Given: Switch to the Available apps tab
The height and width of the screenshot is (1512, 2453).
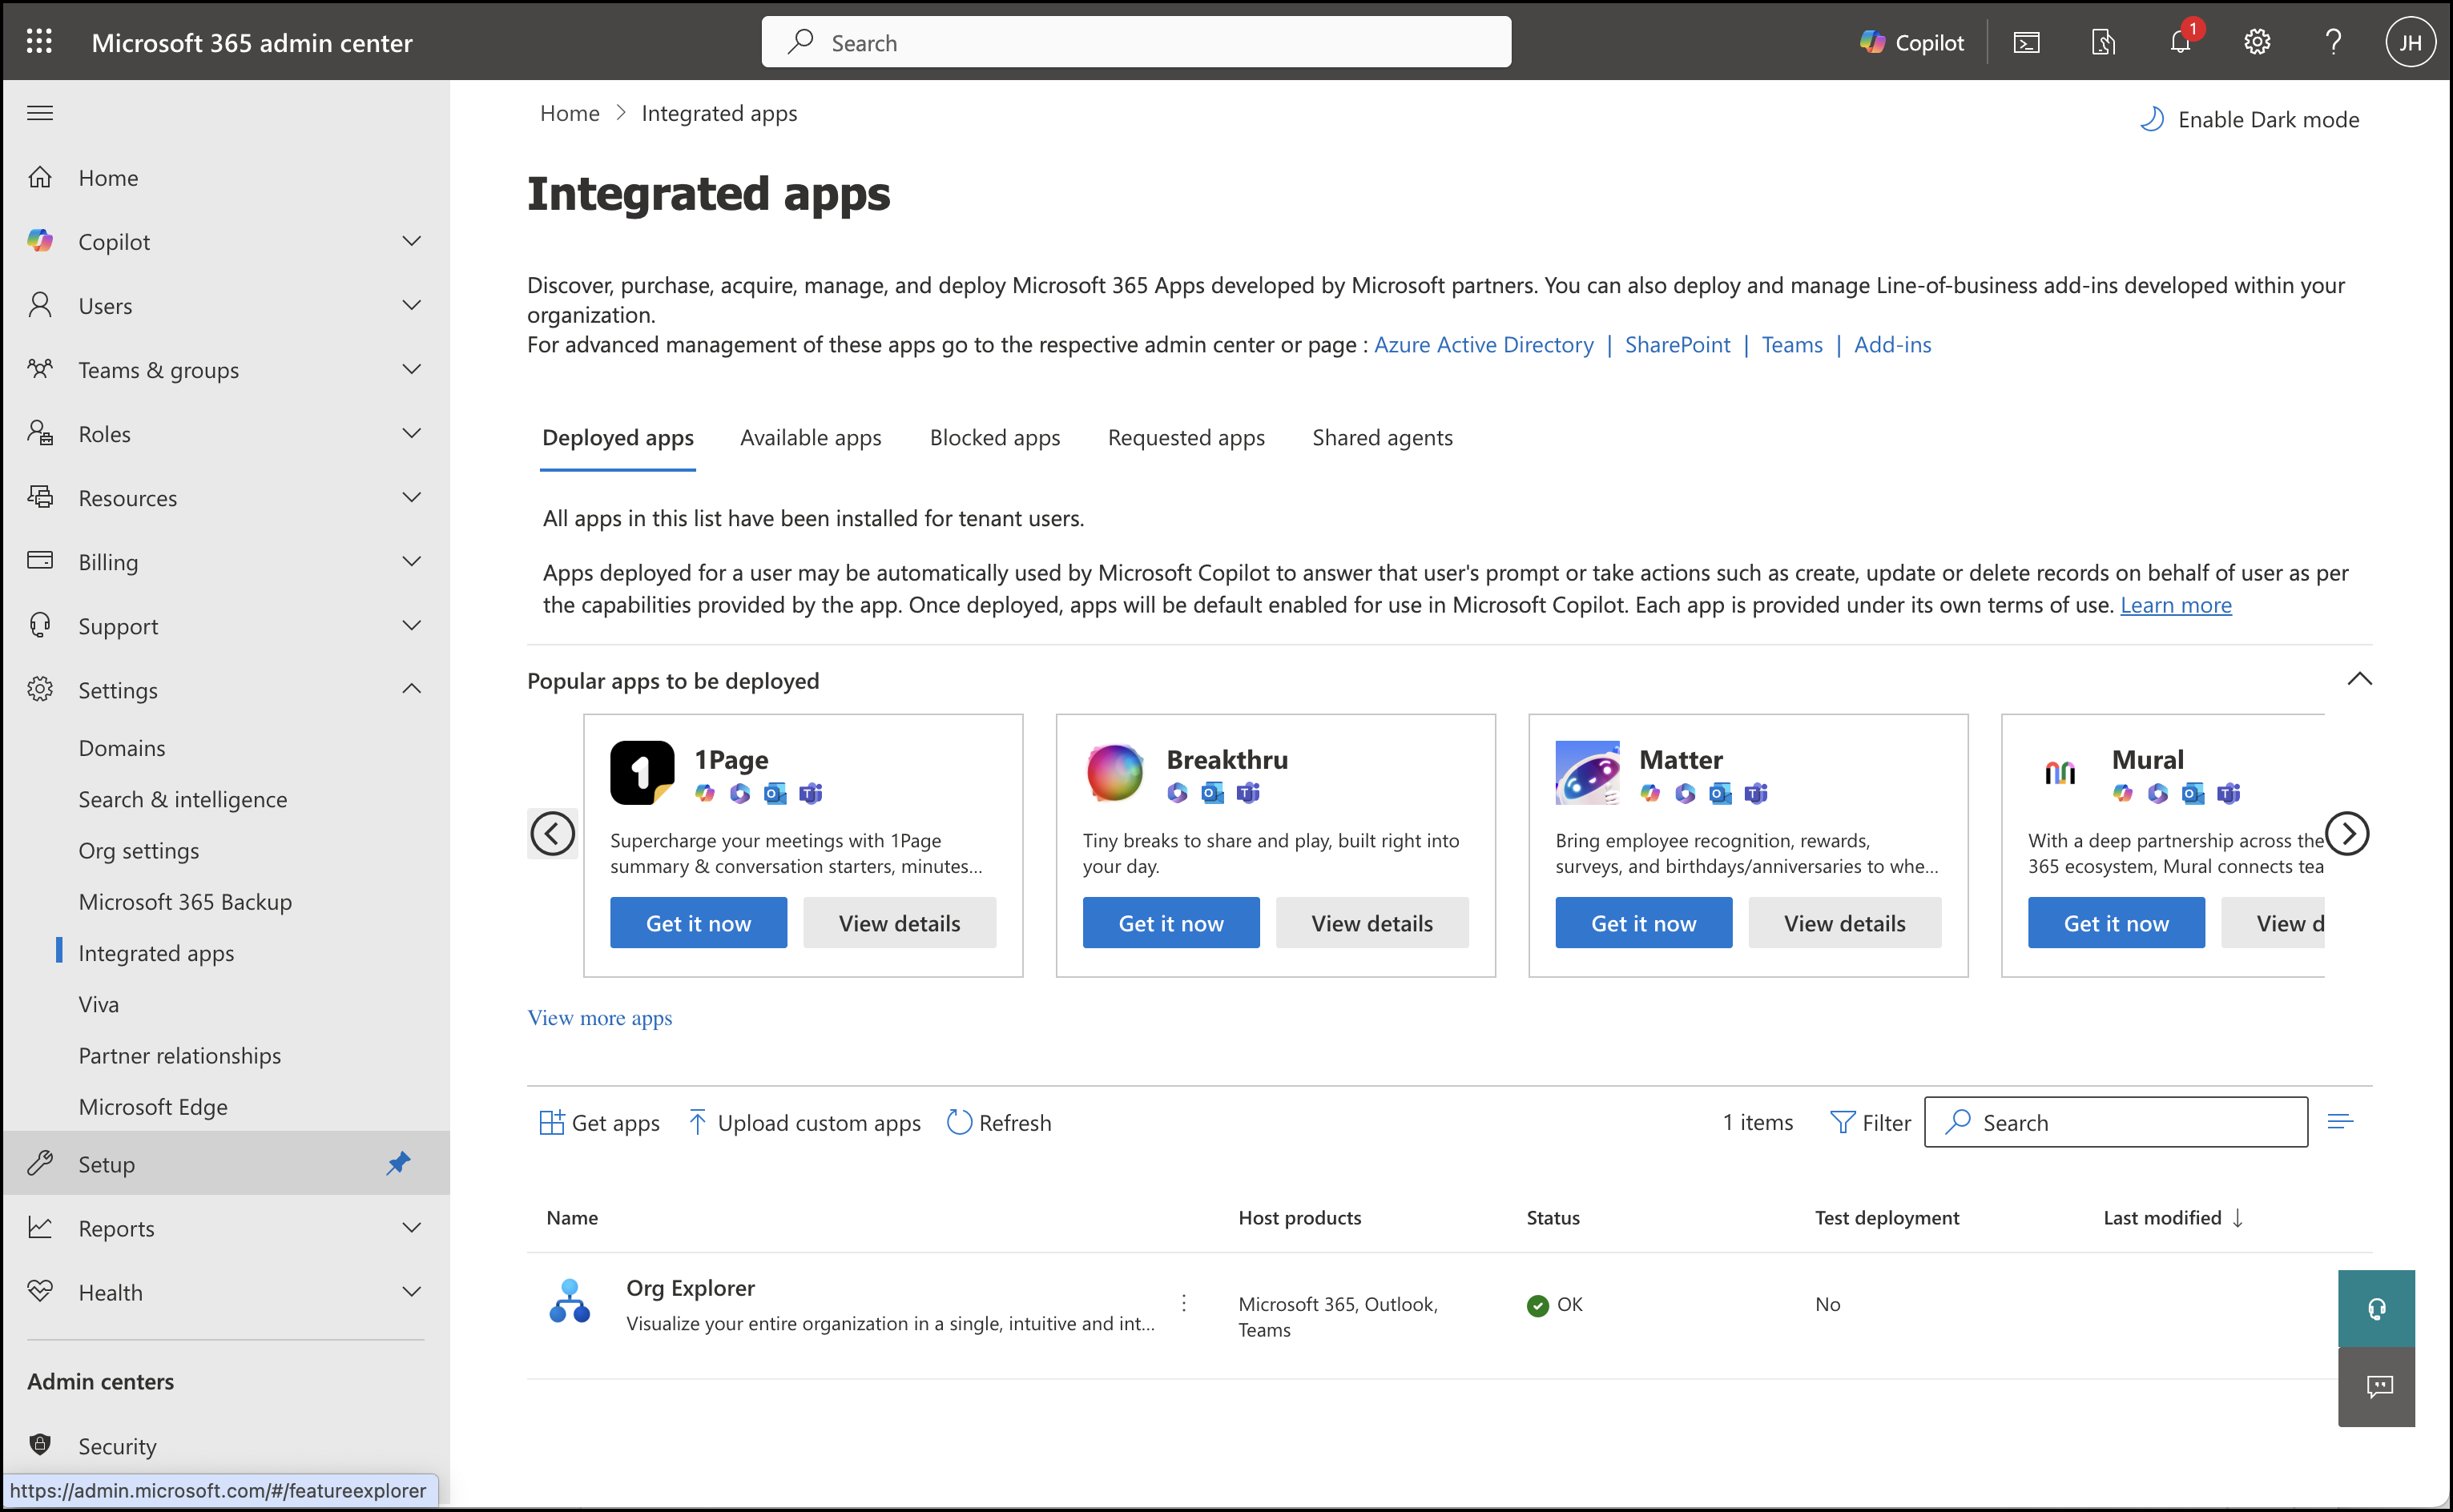Looking at the screenshot, I should 810,438.
